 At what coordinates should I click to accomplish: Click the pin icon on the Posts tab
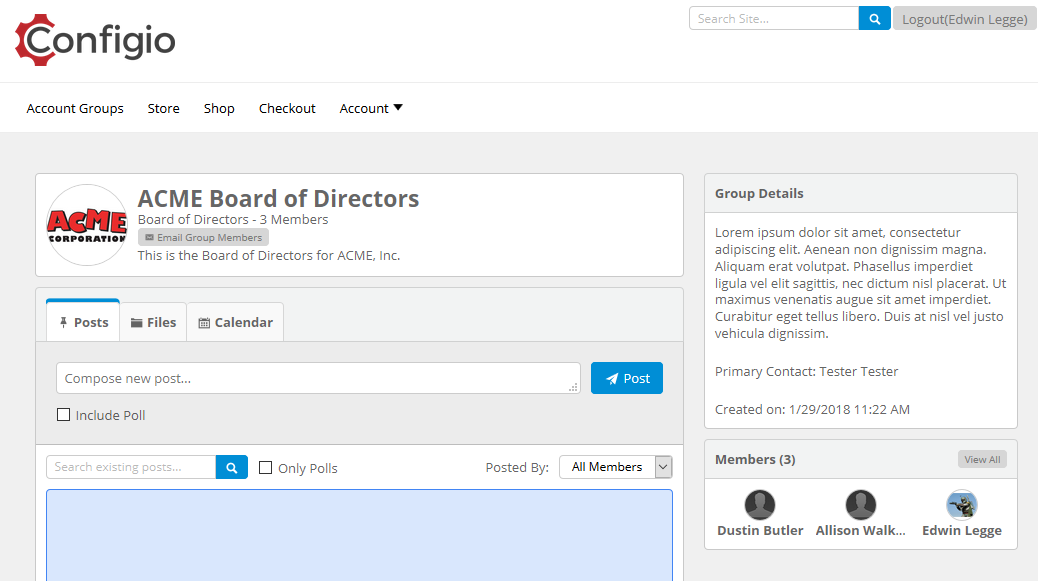pyautogui.click(x=65, y=322)
